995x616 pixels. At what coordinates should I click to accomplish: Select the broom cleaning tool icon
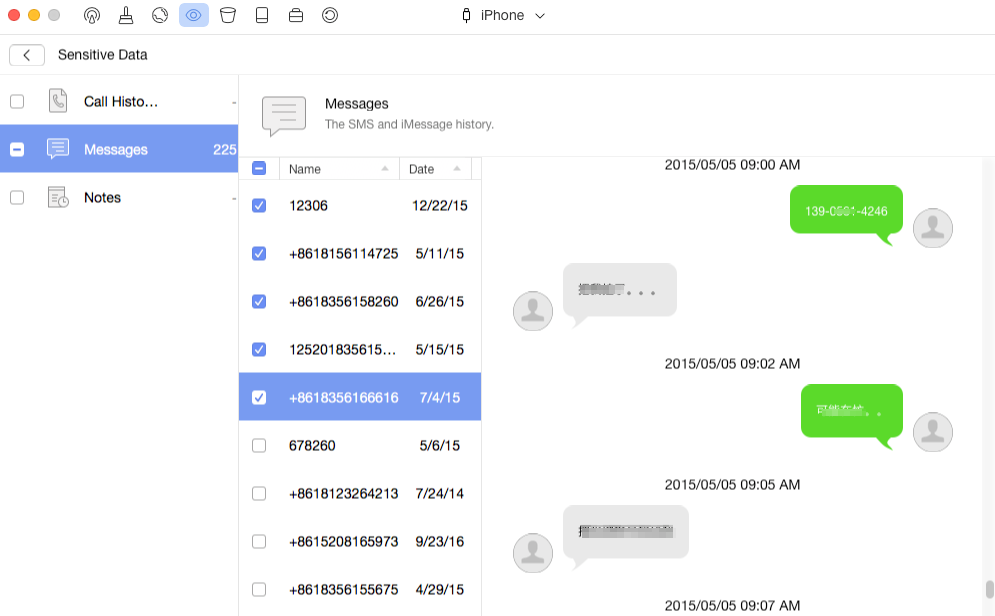(126, 15)
